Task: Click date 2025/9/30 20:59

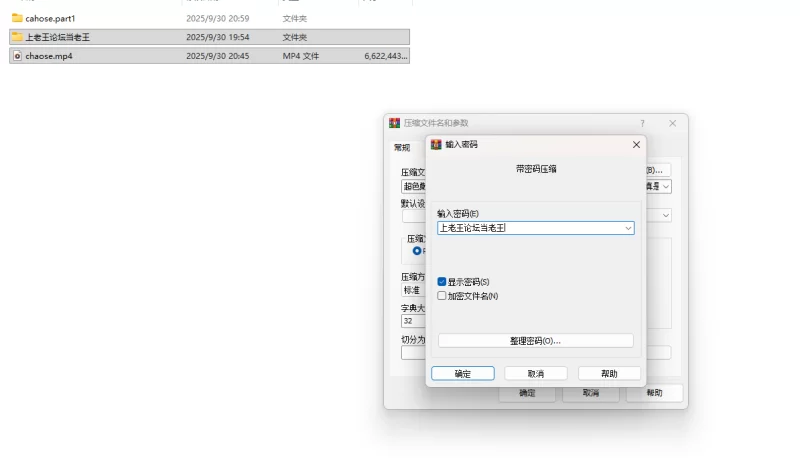Action: coord(217,18)
